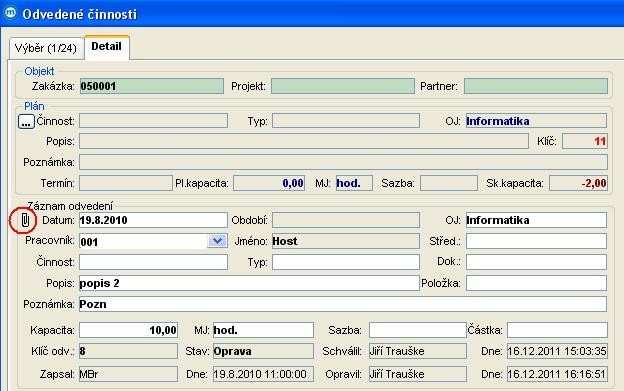Click the Položka field
624x391 pixels.
pos(536,283)
